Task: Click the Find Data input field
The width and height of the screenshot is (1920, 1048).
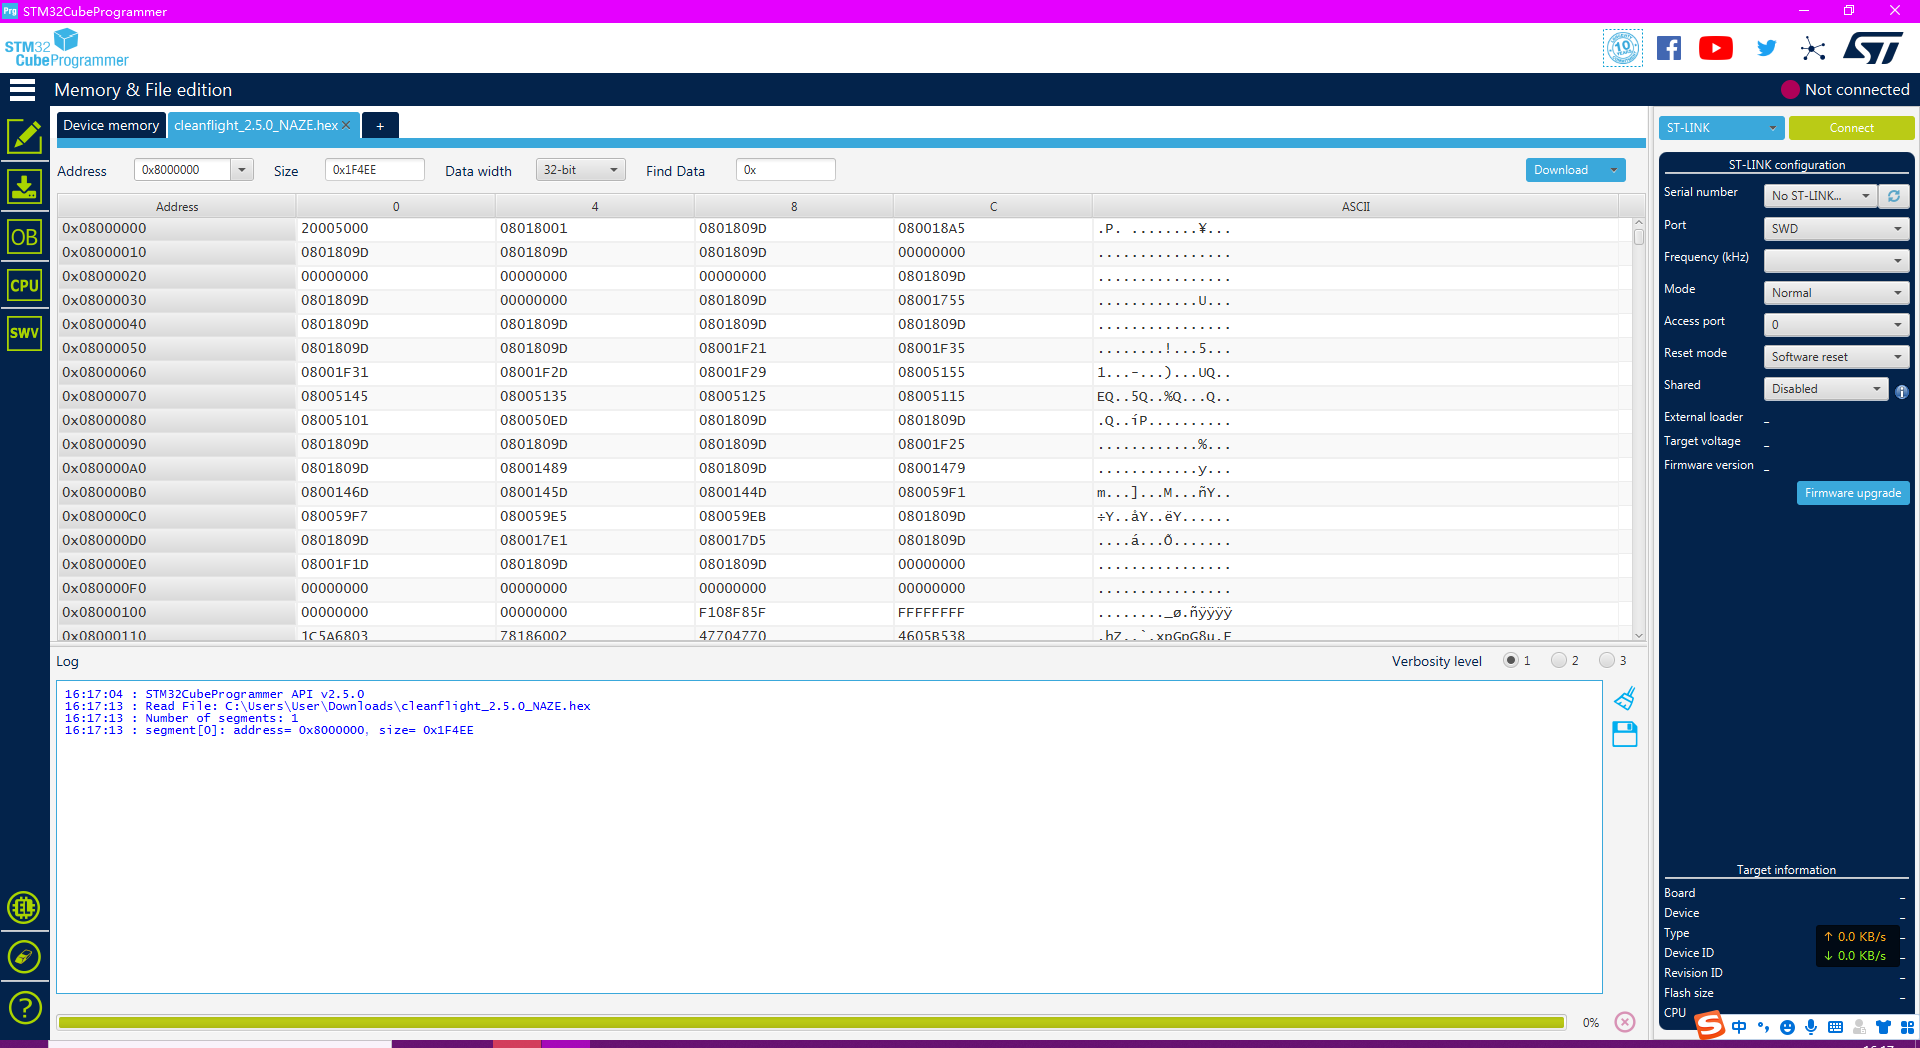Action: 786,170
